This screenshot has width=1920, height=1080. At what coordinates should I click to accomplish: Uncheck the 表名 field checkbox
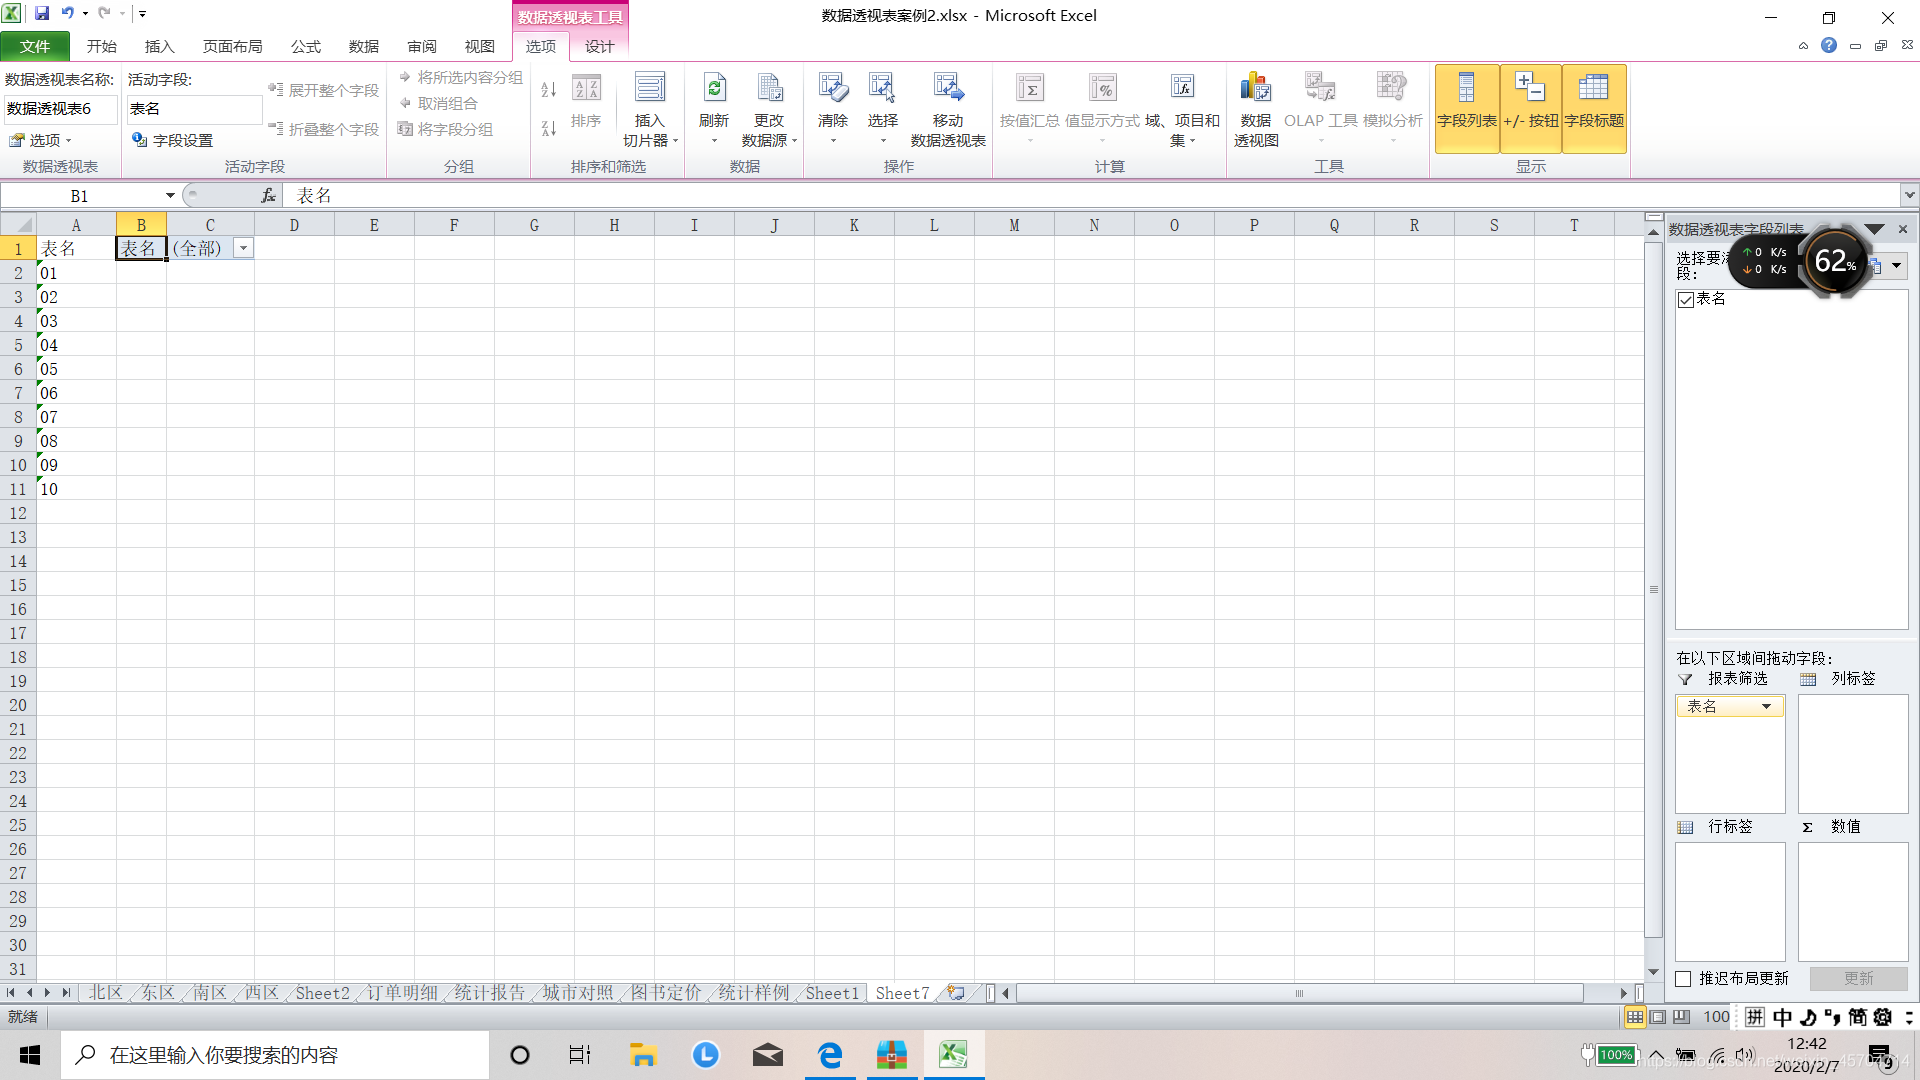(1686, 300)
